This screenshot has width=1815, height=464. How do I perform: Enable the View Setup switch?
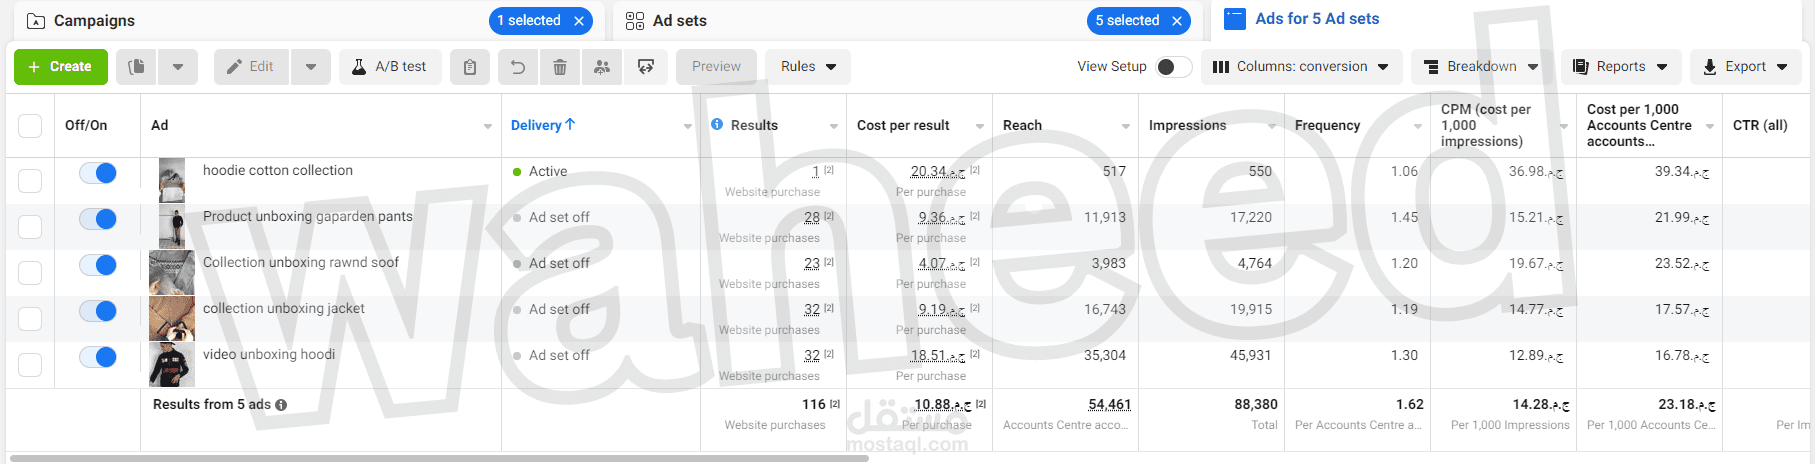(x=1173, y=67)
